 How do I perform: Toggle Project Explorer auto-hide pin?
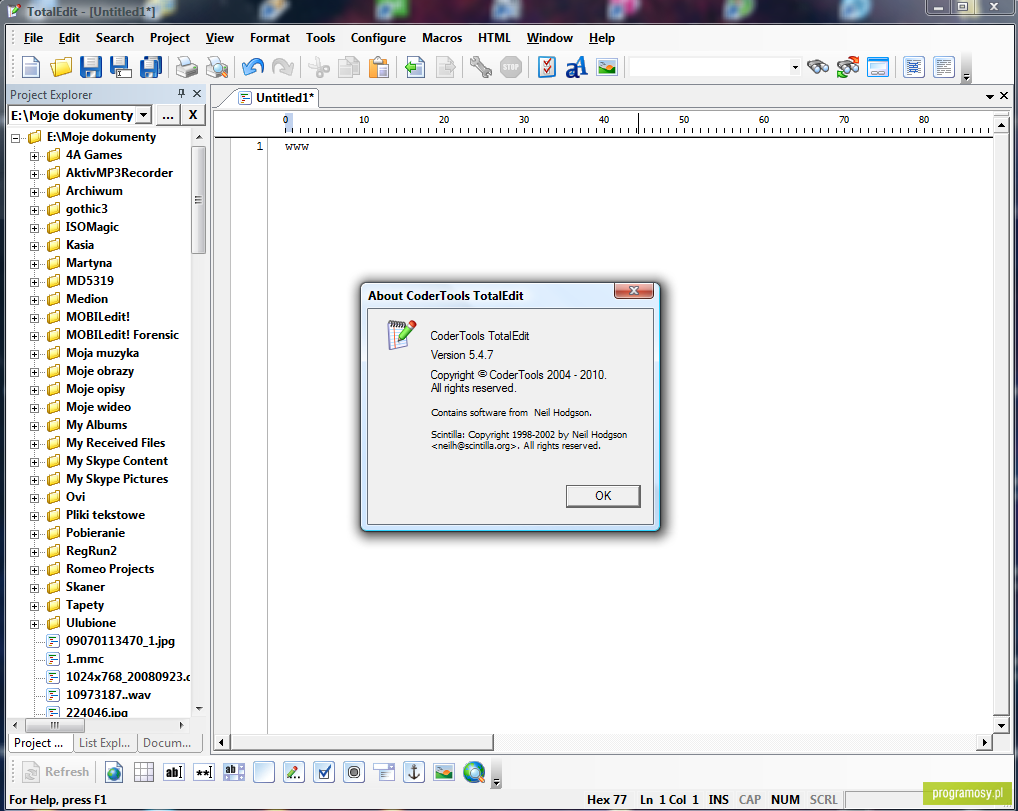181,94
